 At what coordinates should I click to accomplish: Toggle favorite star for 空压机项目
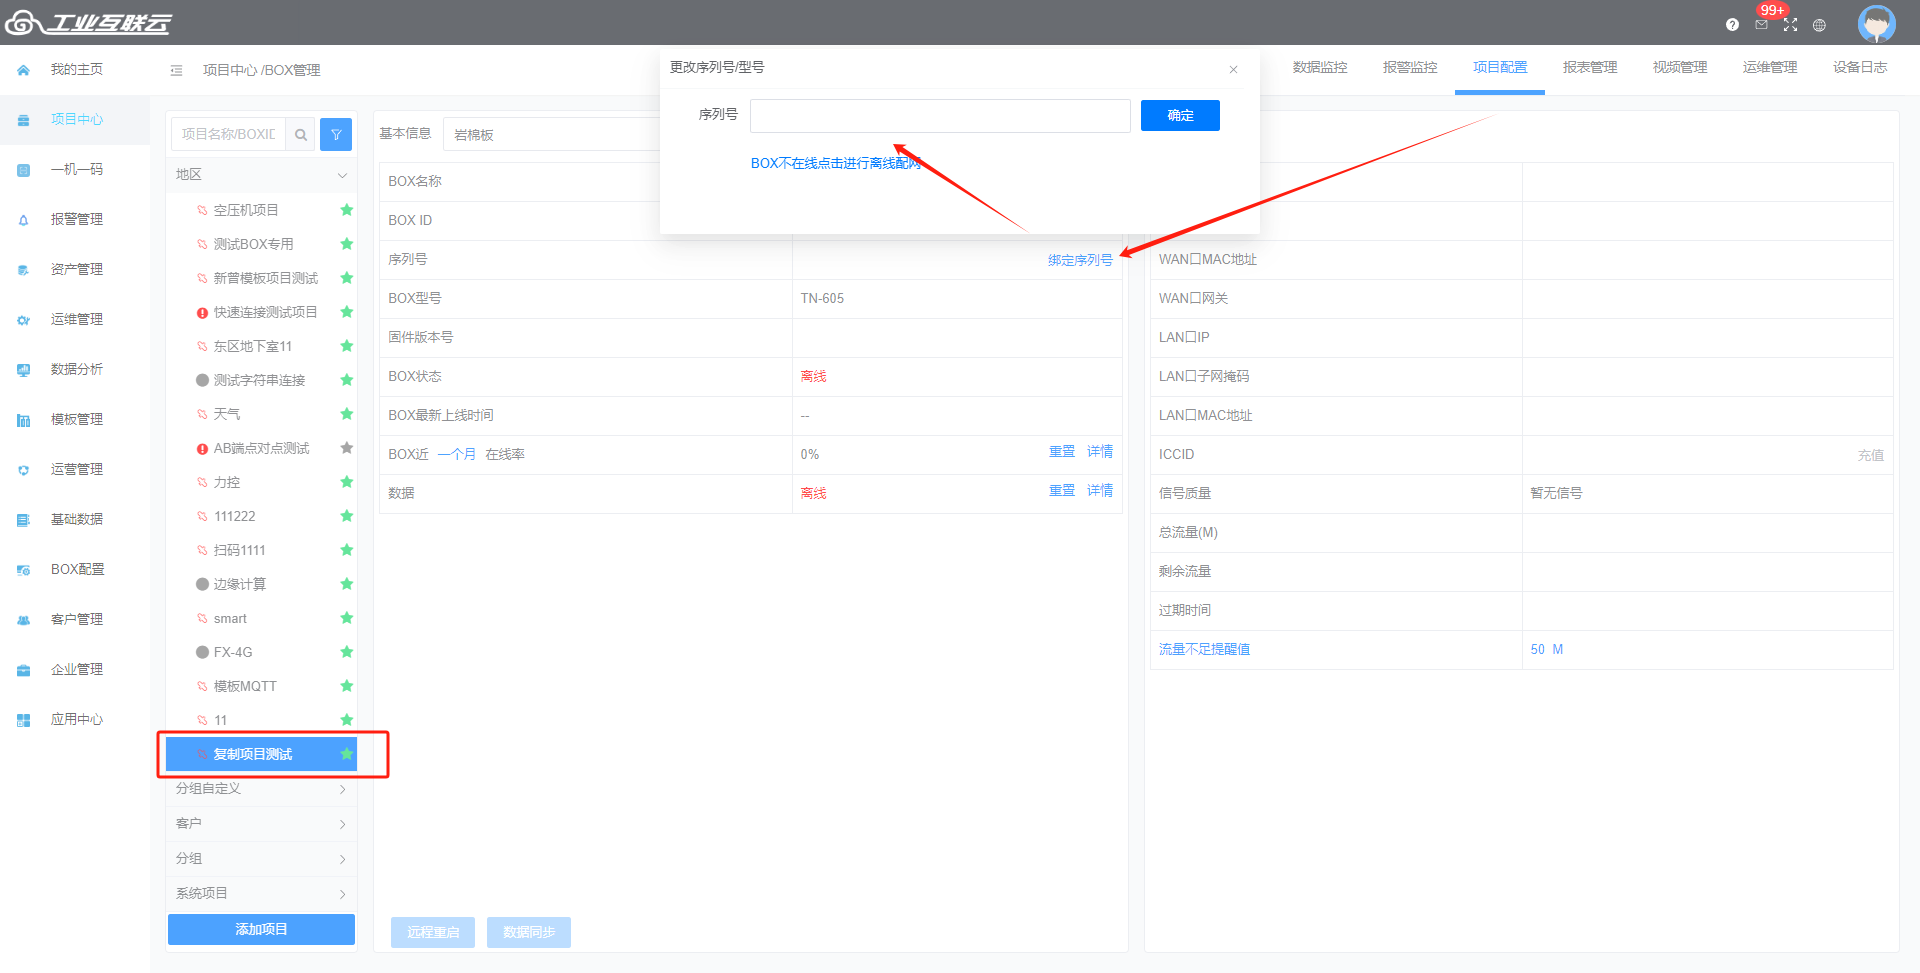347,210
